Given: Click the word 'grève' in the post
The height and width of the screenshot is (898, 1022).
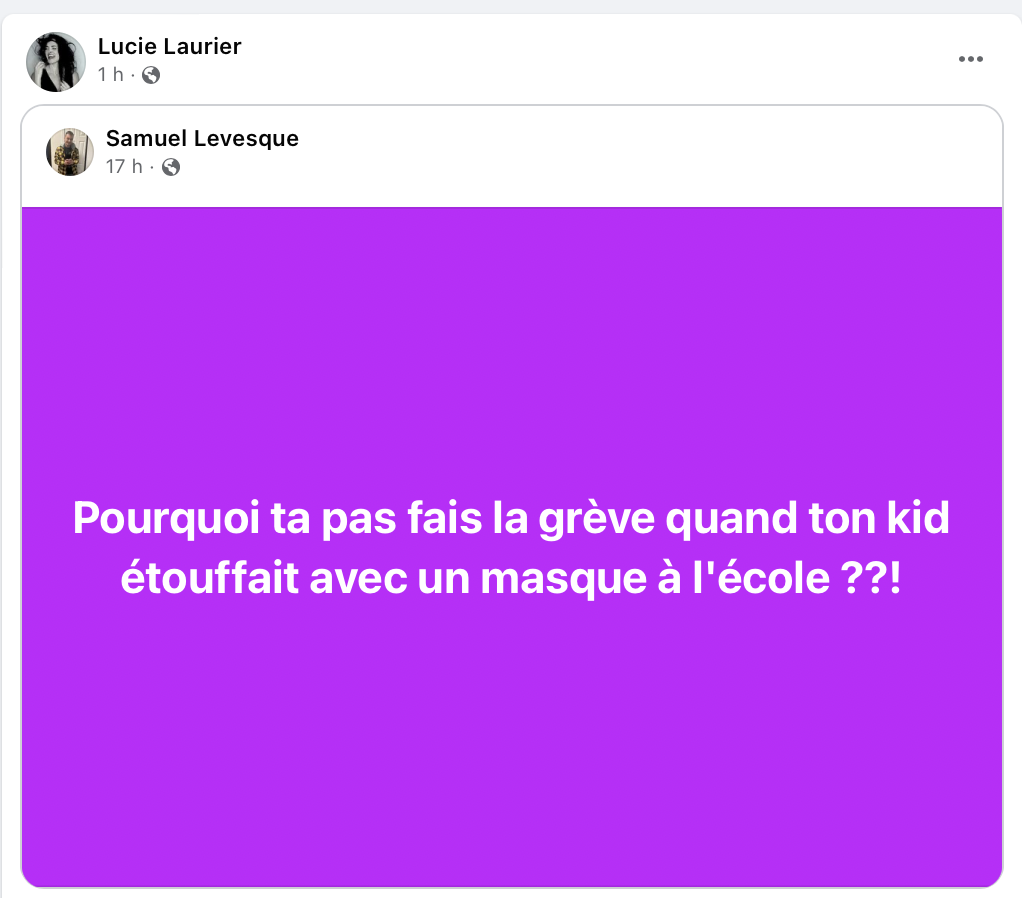Looking at the screenshot, I should [596, 519].
